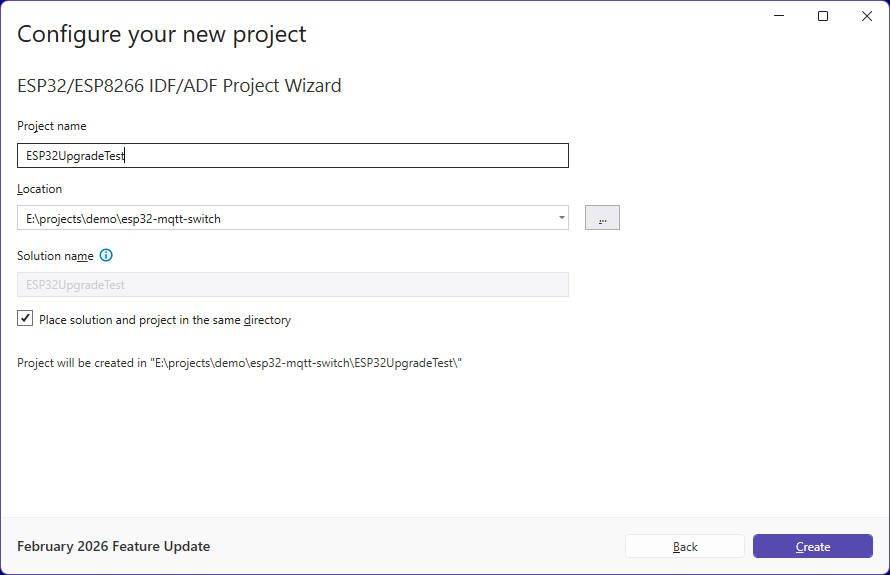890x575 pixels.
Task: Go back with the Back button
Action: click(685, 546)
